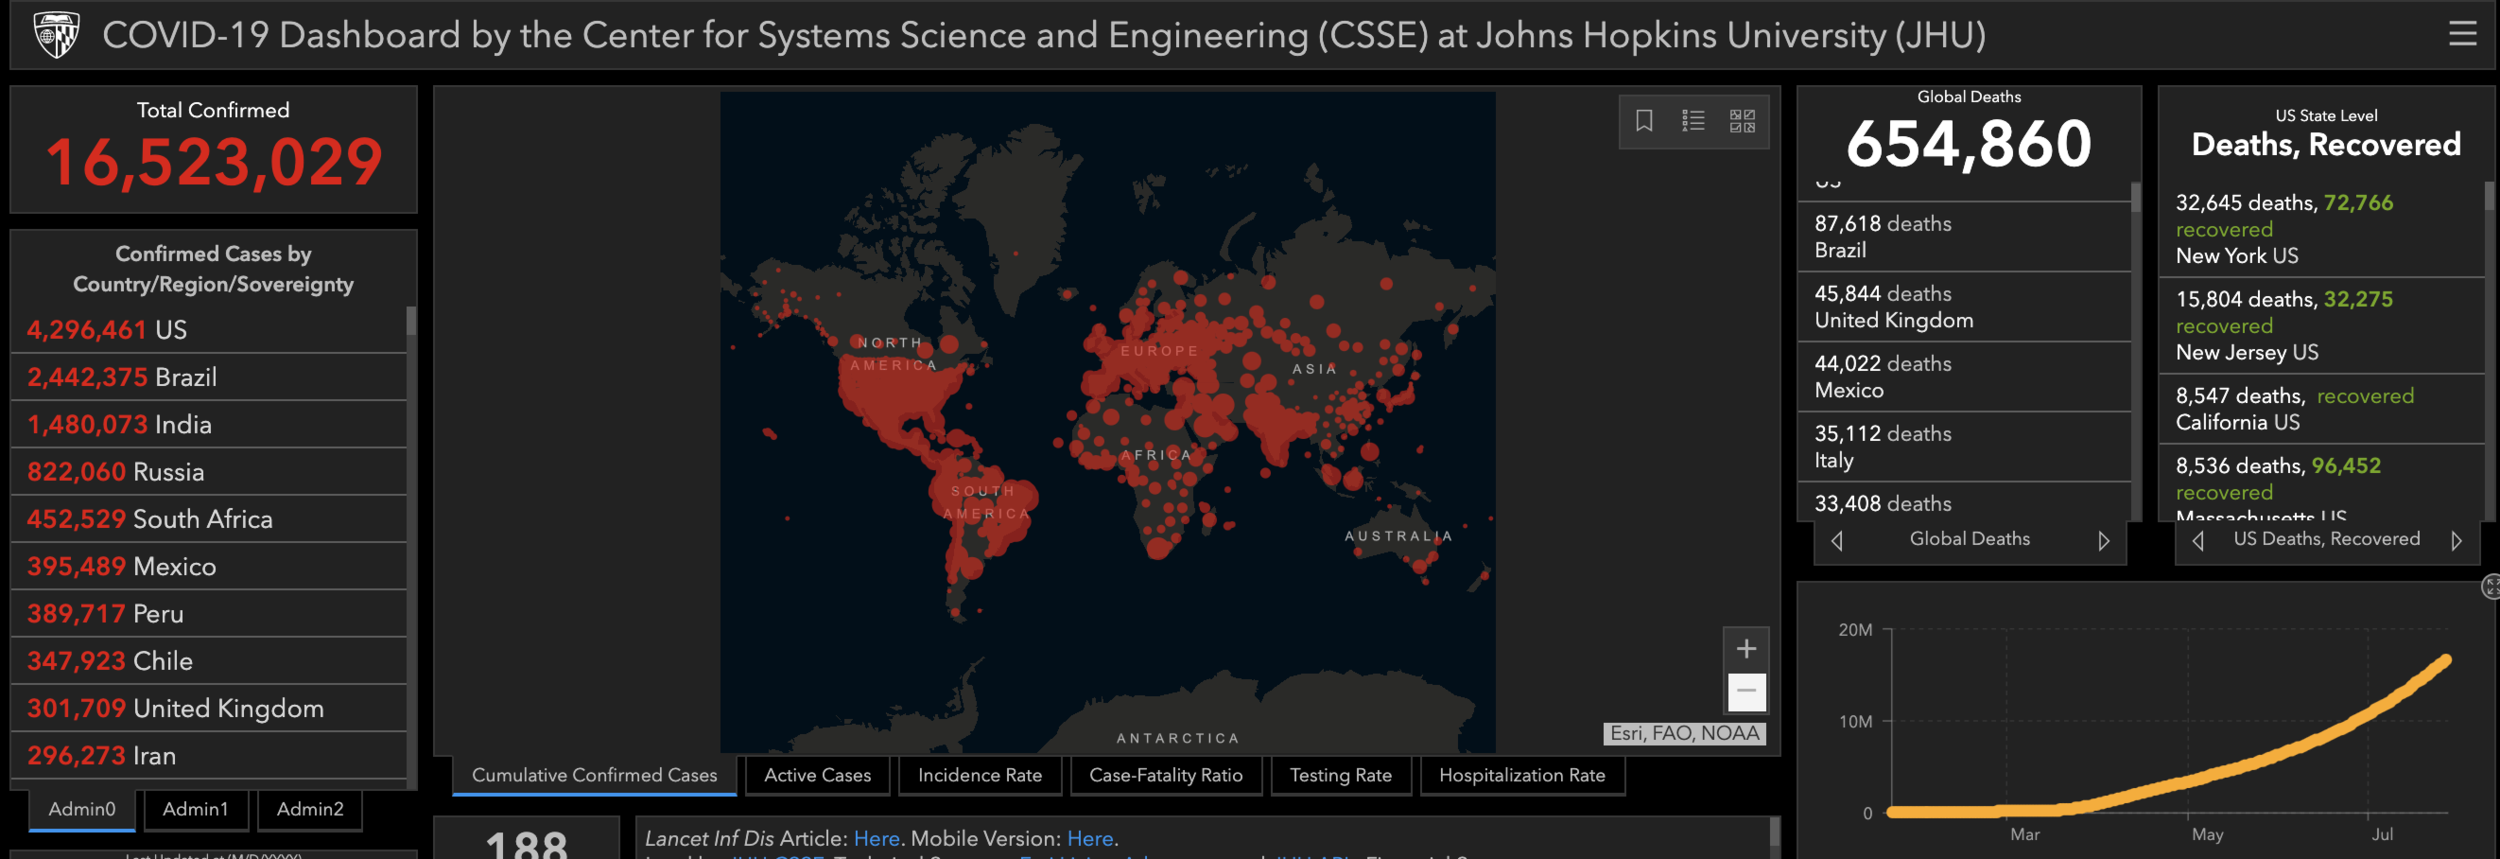Select United Kingdom in confirmed cases list
2500x859 pixels.
coord(208,708)
